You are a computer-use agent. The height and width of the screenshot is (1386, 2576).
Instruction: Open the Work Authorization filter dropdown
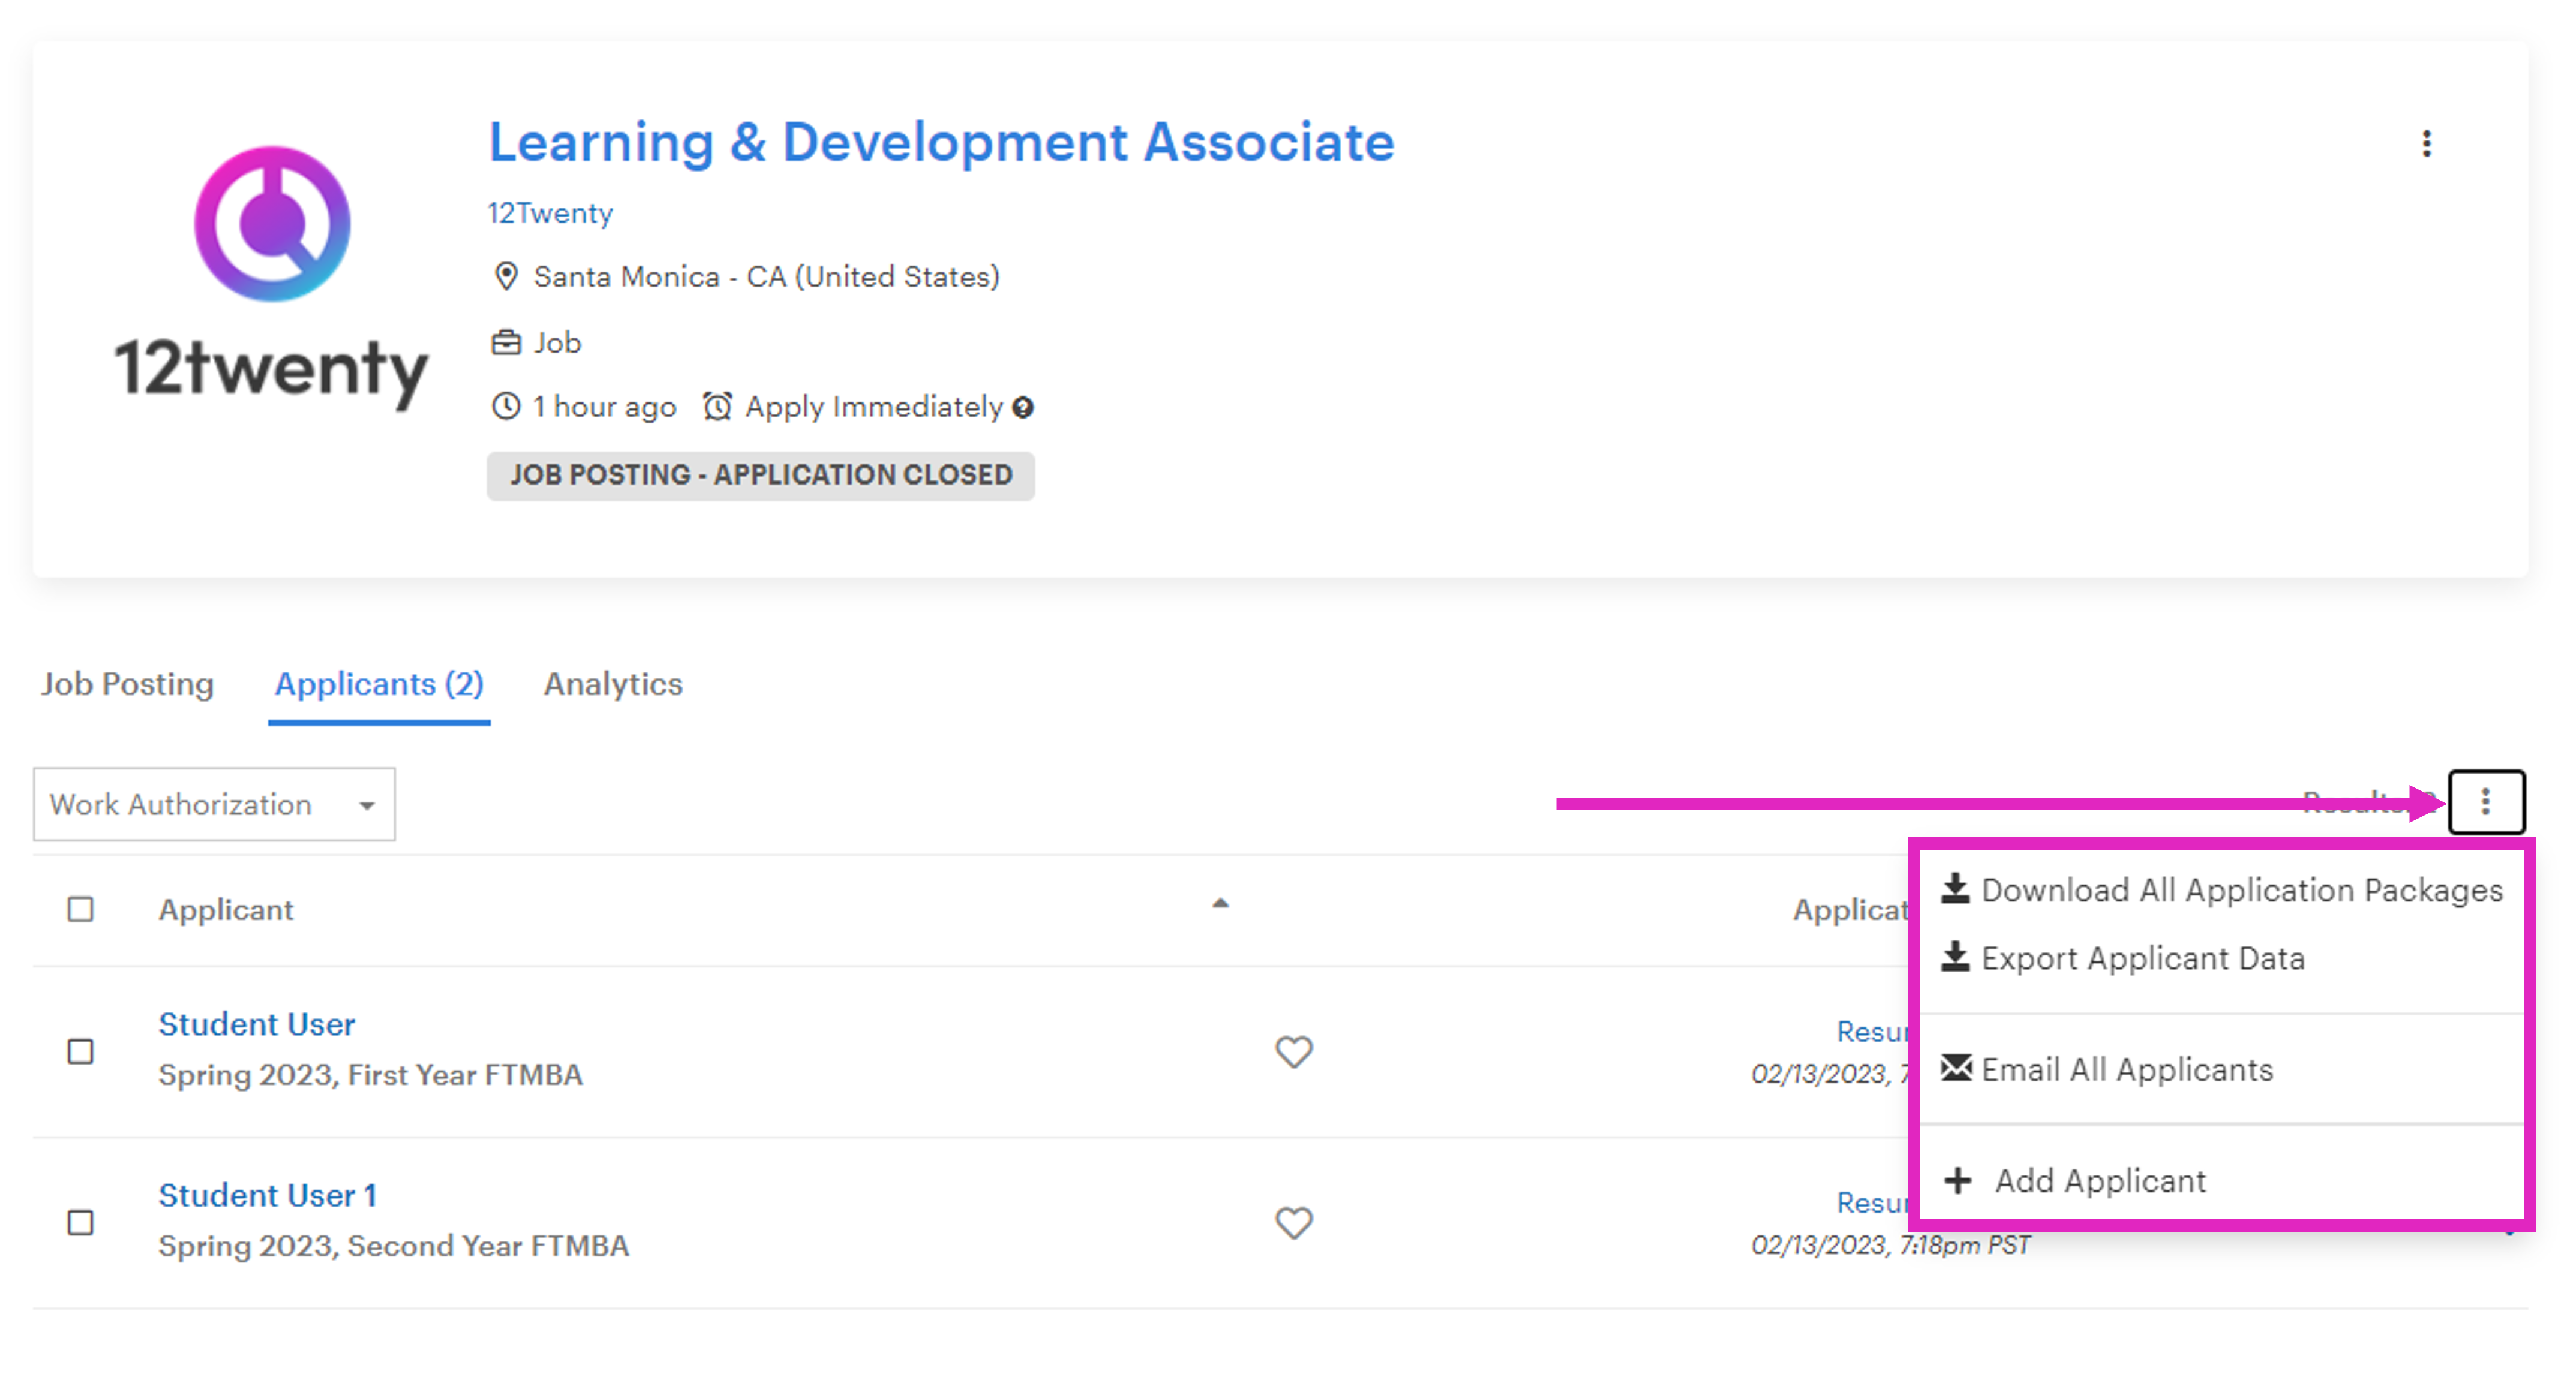point(214,804)
